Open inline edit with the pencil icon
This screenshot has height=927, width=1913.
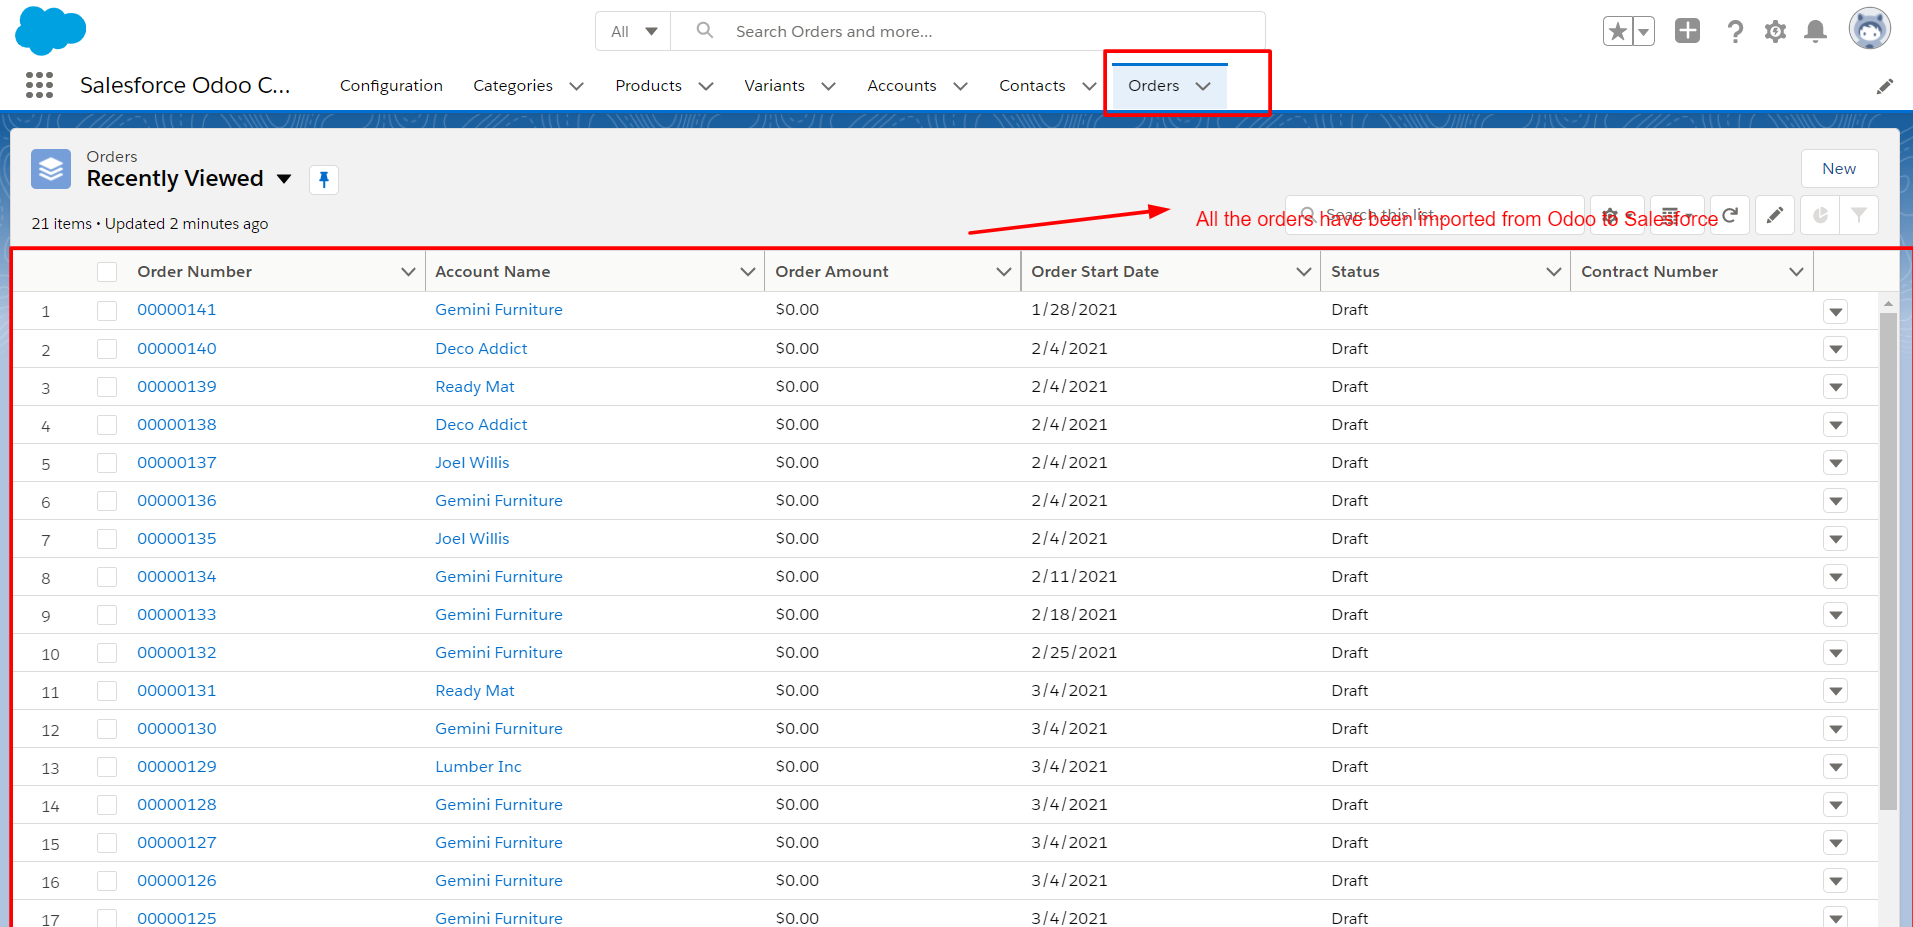[1776, 215]
